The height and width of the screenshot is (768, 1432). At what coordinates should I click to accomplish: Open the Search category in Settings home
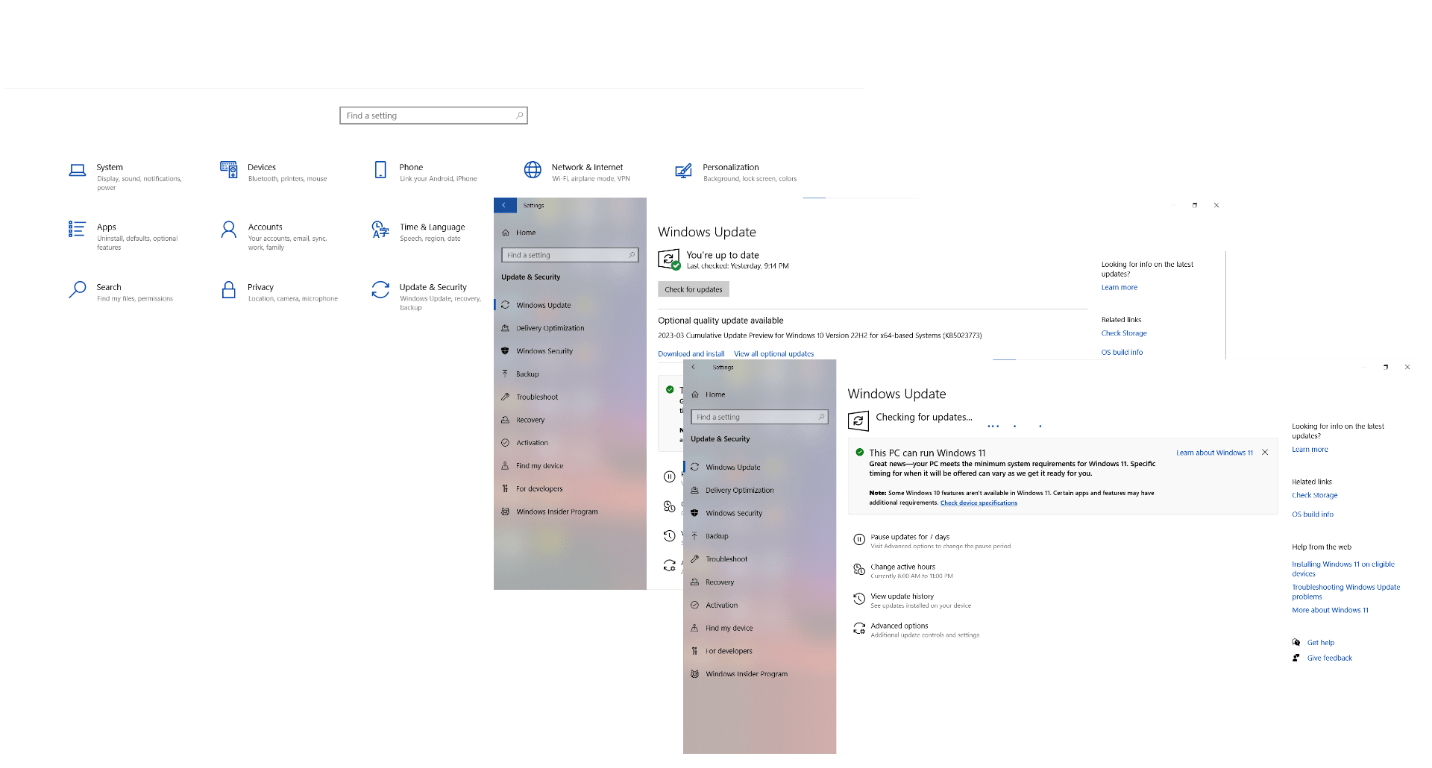coord(121,292)
